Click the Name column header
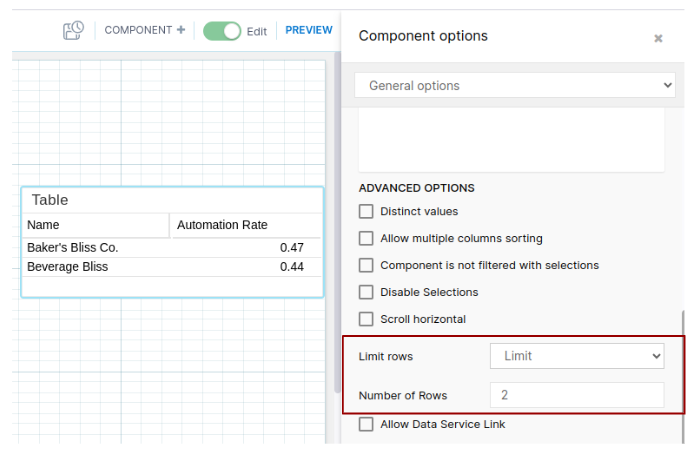 96,225
